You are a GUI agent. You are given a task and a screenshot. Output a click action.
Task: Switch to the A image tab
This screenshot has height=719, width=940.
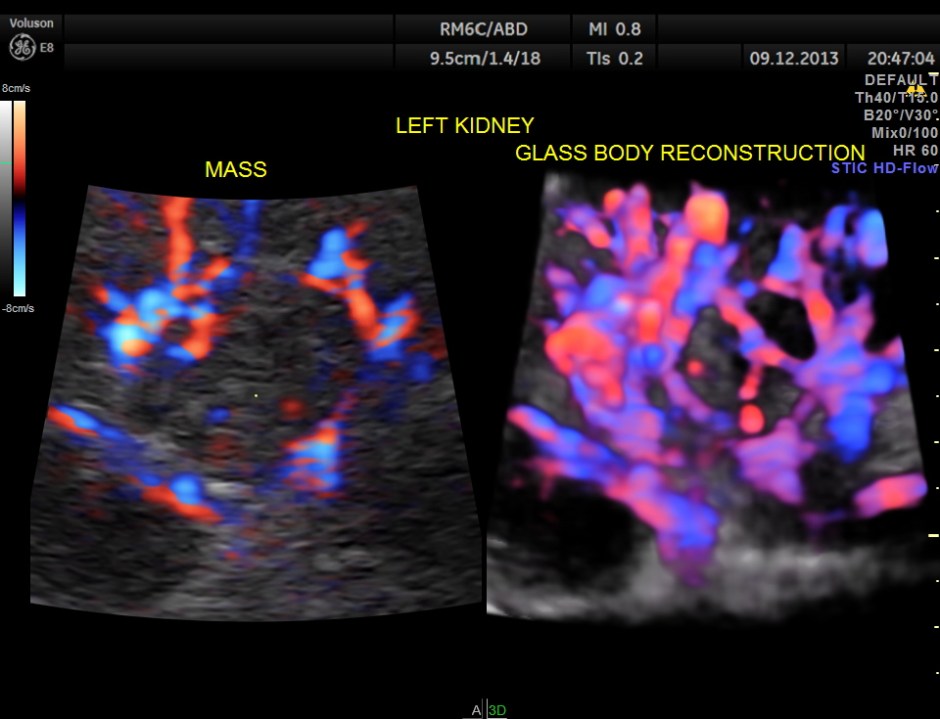pos(477,707)
